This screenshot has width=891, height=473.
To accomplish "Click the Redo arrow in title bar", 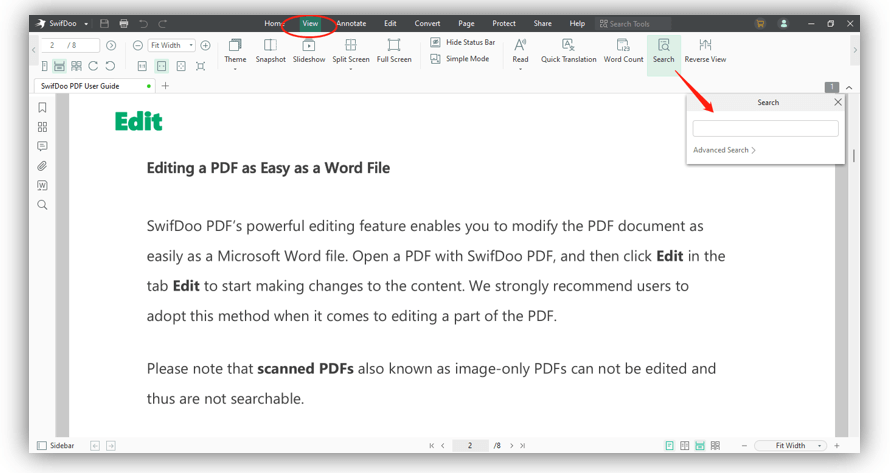I will (x=163, y=23).
